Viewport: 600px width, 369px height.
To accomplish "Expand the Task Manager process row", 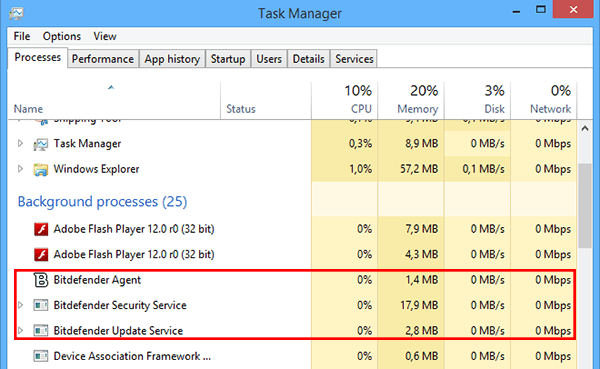I will pos(20,144).
